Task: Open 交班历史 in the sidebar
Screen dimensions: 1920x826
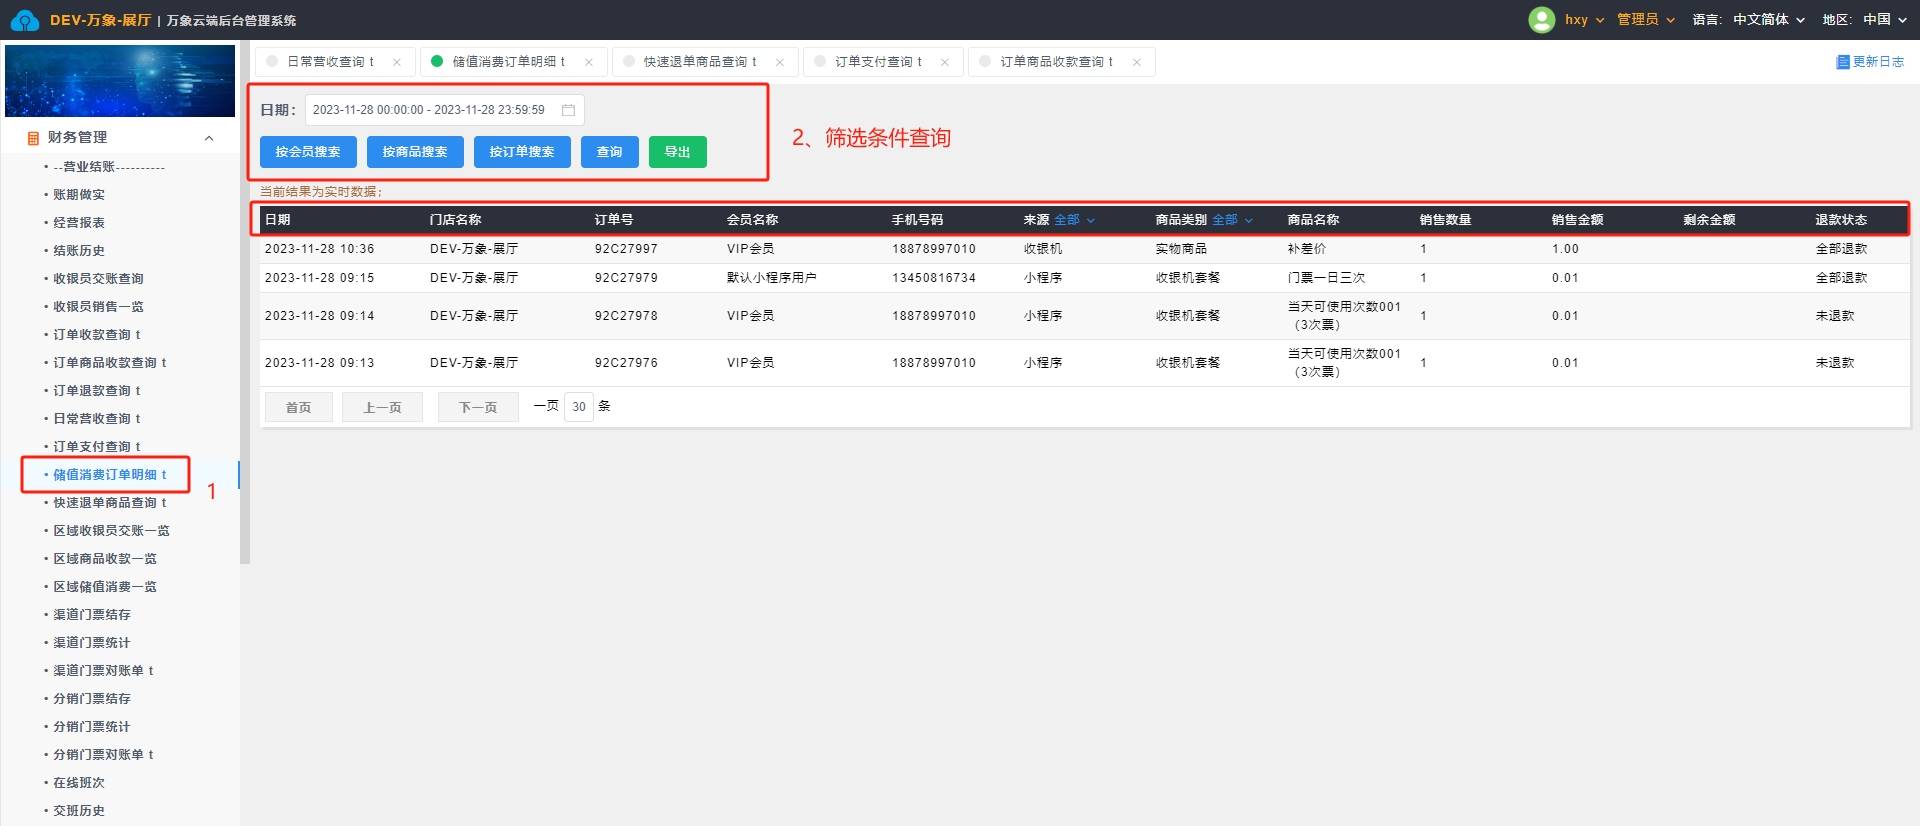Action: (79, 811)
